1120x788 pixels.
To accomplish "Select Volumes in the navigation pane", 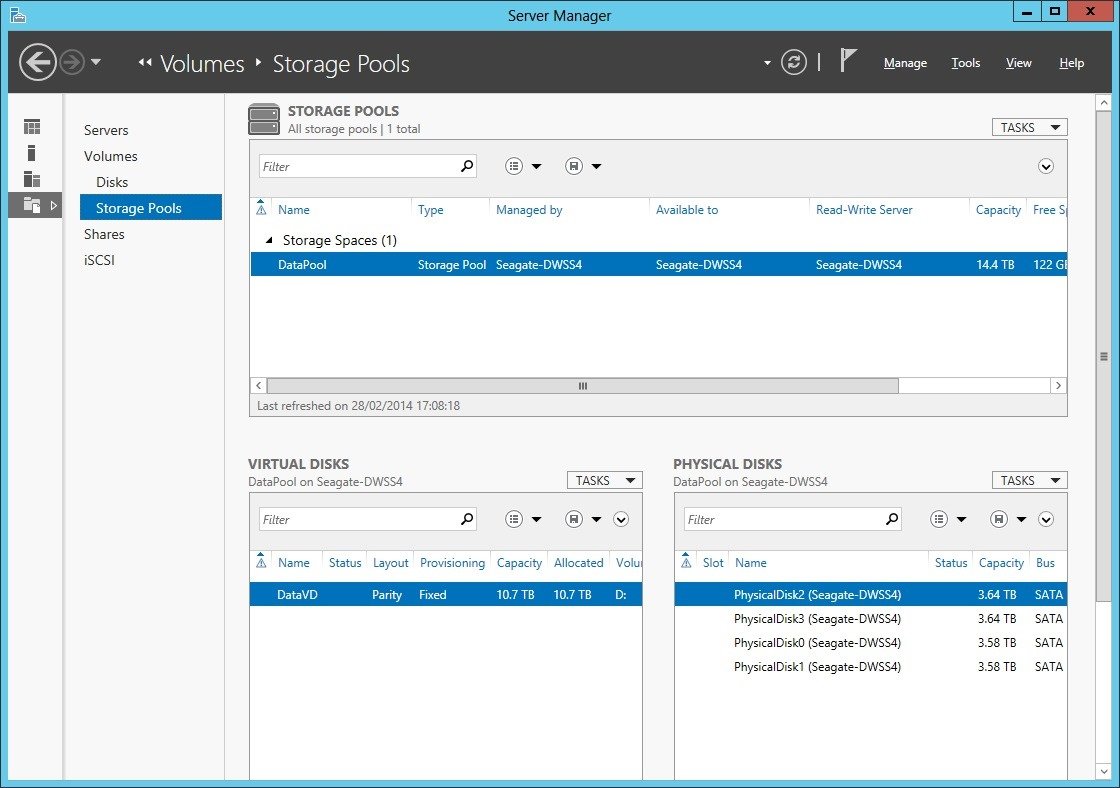I will [111, 156].
